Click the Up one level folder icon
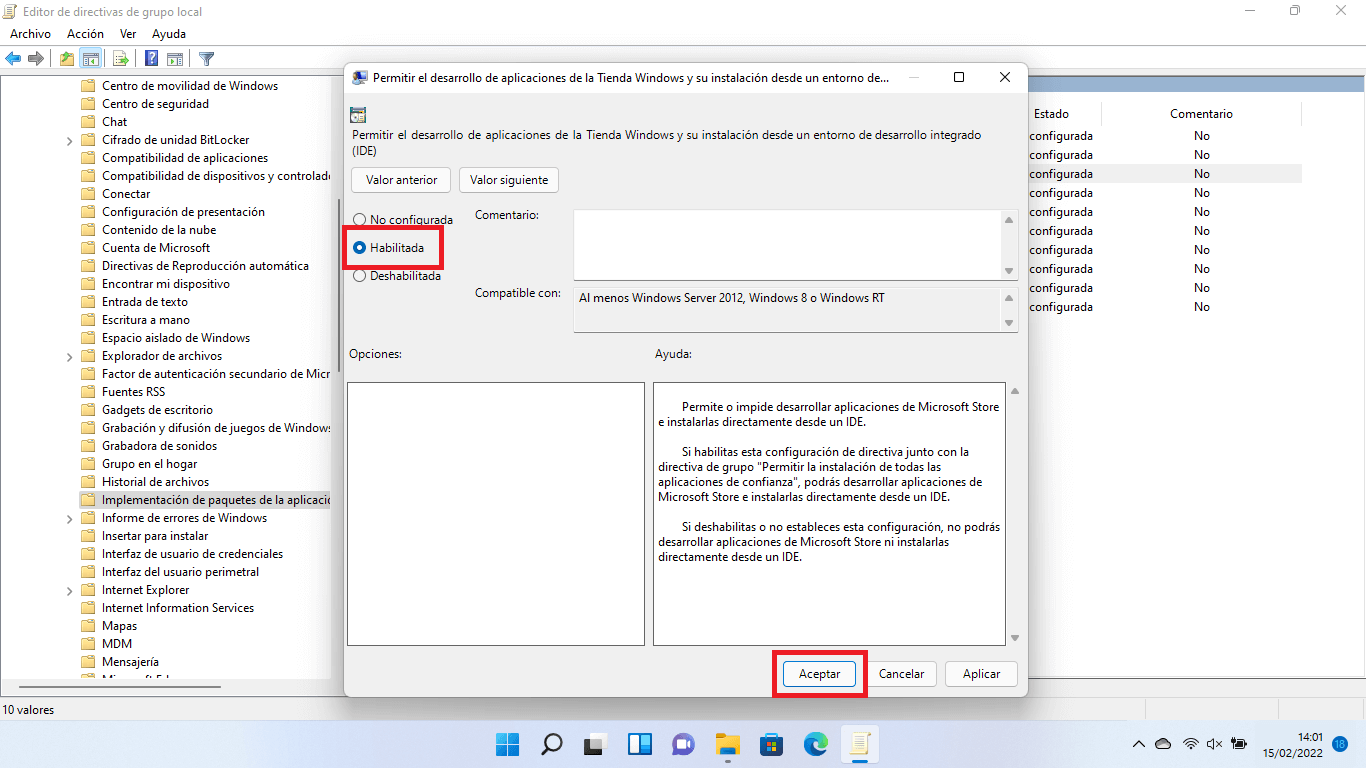Screen dimensions: 1367x769 (x=66, y=58)
